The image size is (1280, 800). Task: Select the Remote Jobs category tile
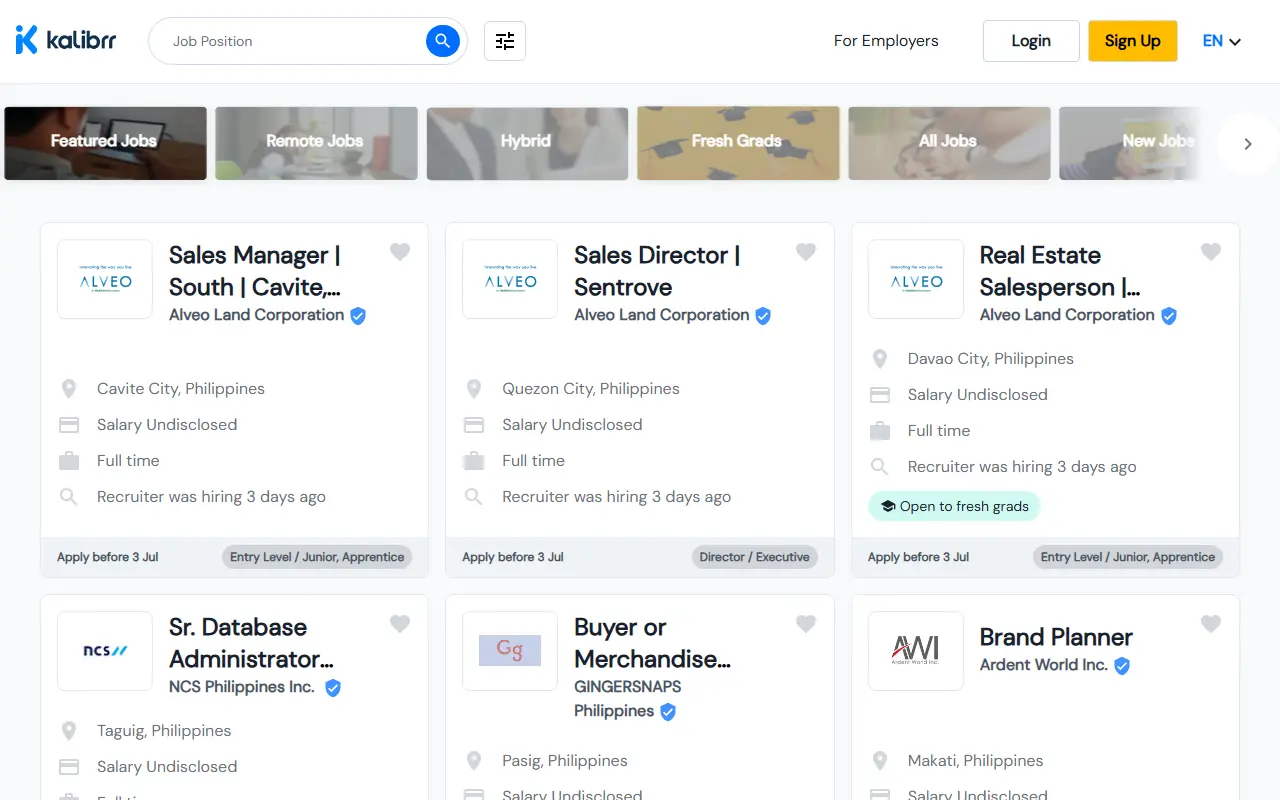click(316, 143)
